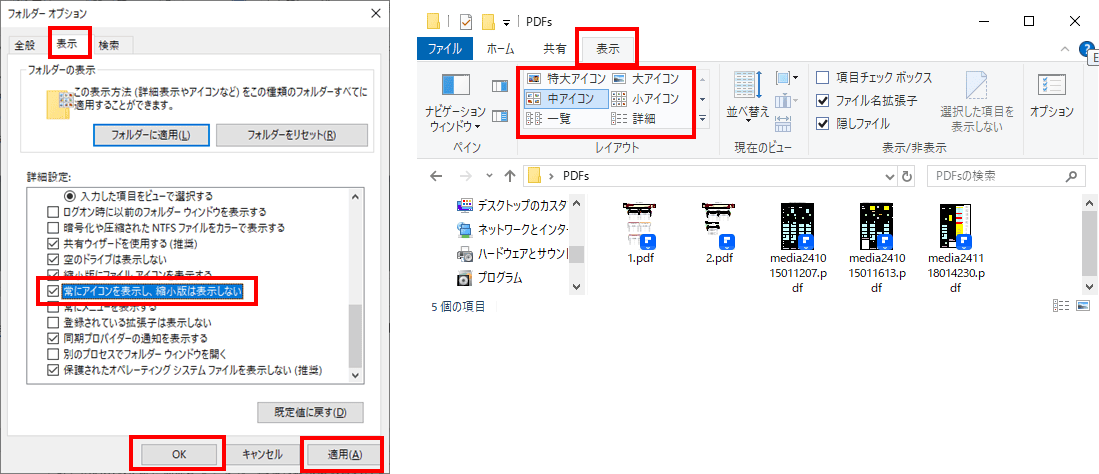The width and height of the screenshot is (1099, 474).
Task: Switch to large thumbnails view in status bar
Action: (x=1084, y=306)
